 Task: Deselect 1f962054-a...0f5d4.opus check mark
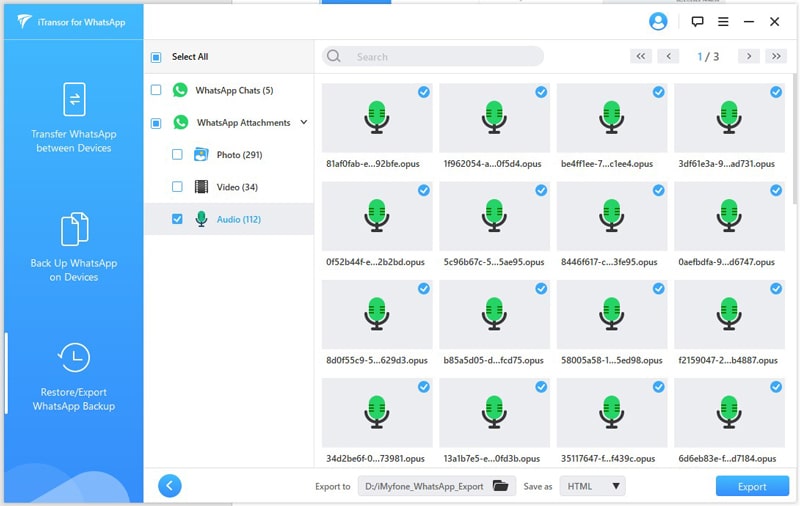pos(541,92)
